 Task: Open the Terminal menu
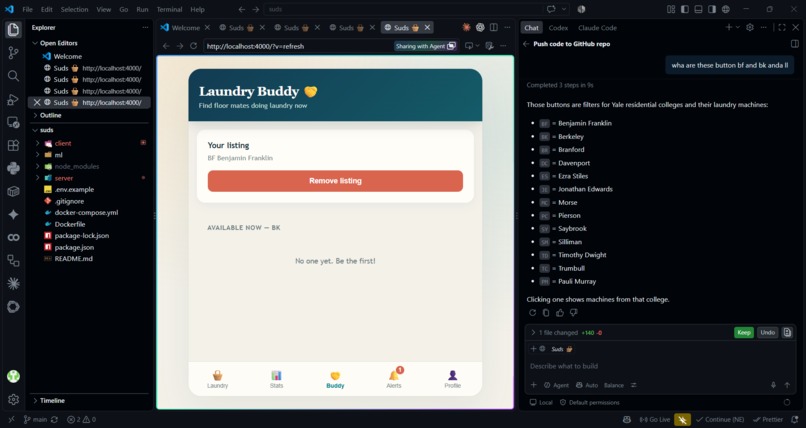(x=169, y=9)
